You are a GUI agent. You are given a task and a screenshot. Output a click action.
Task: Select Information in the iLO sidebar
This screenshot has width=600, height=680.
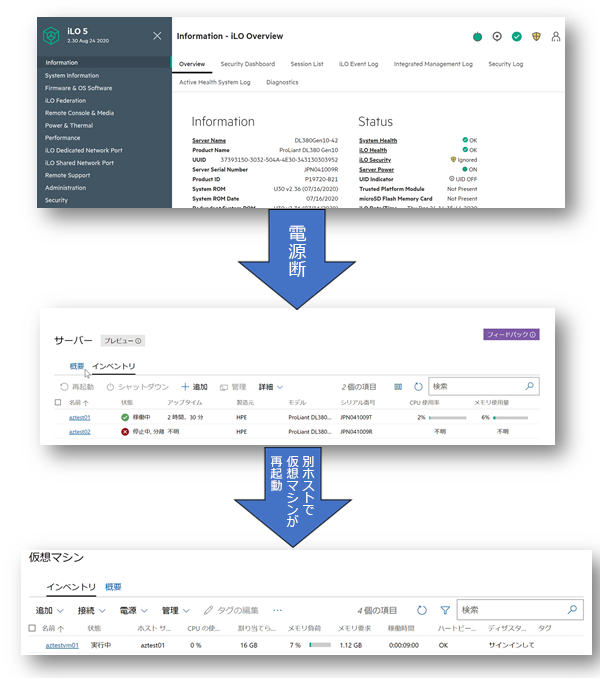[104, 62]
